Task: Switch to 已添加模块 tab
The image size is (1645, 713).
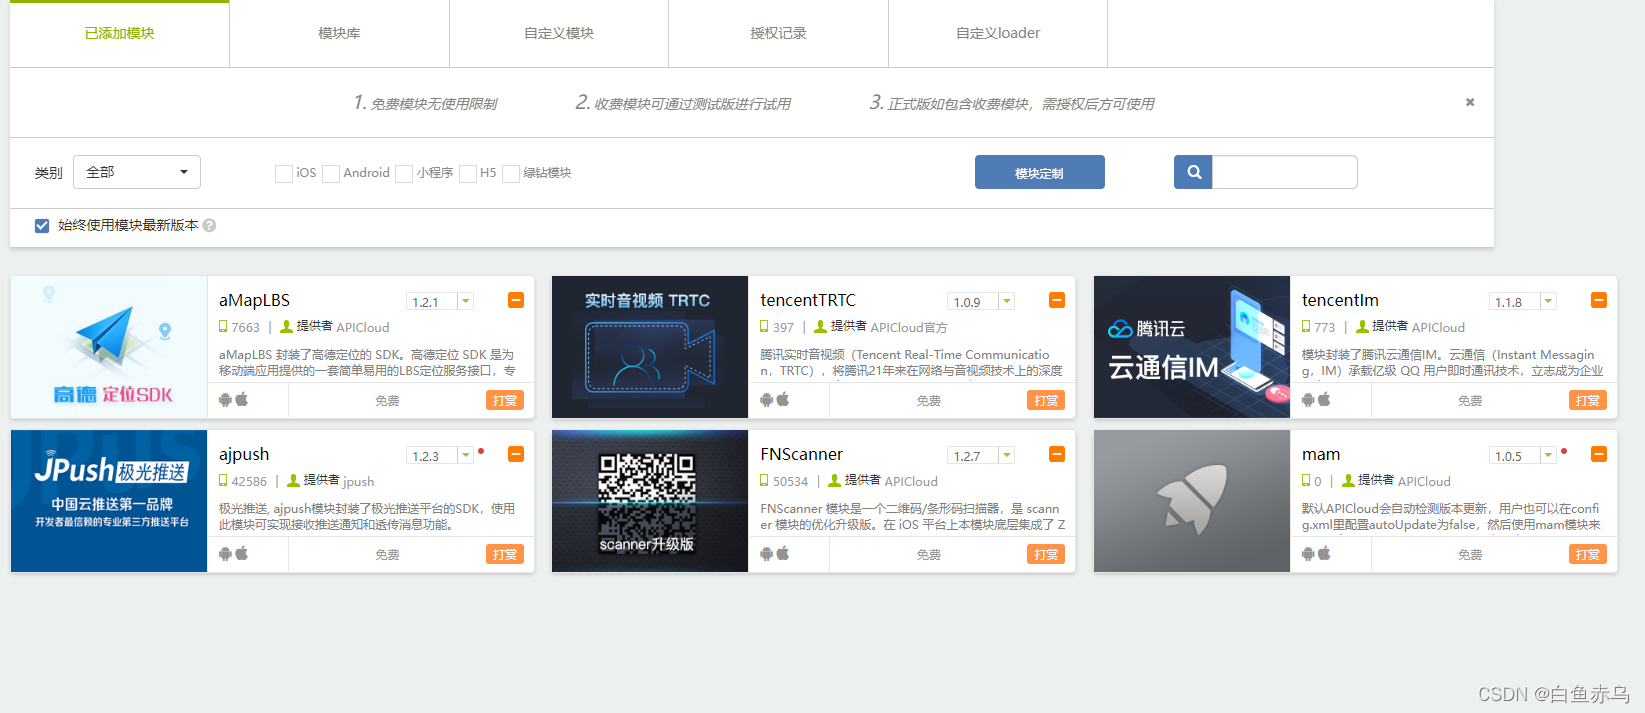Action: (119, 34)
